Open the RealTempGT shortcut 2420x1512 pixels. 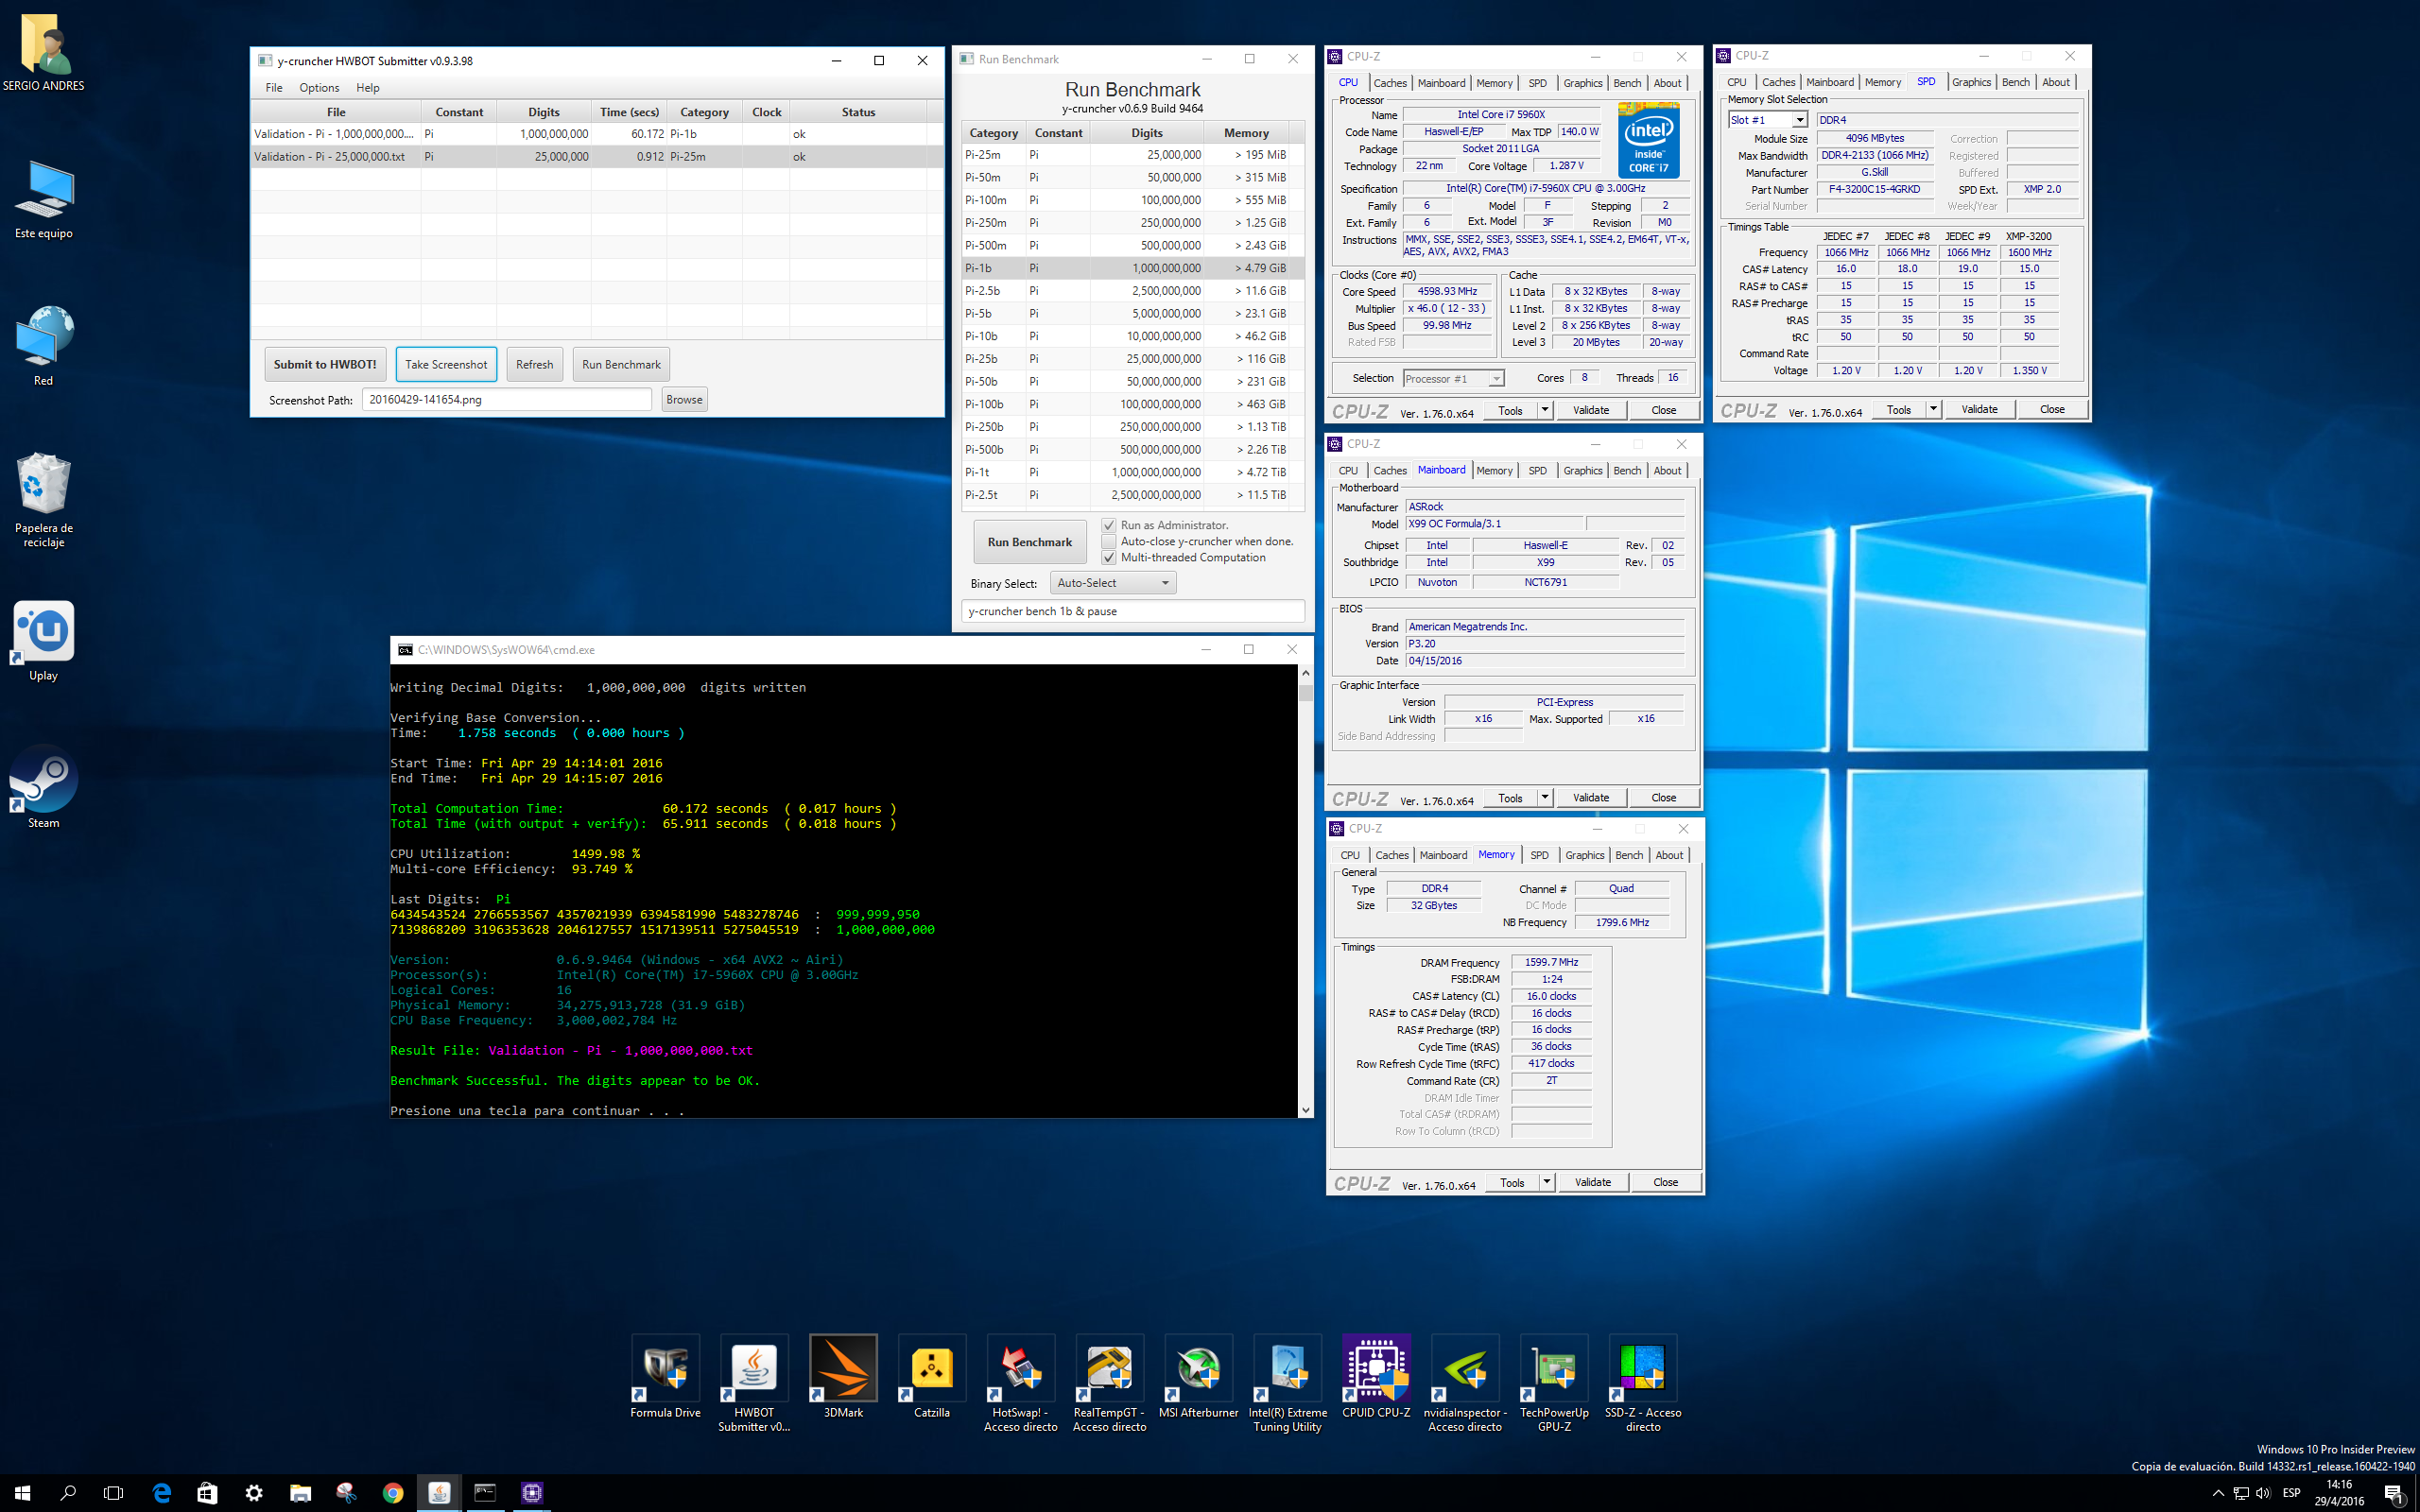tap(1109, 1384)
